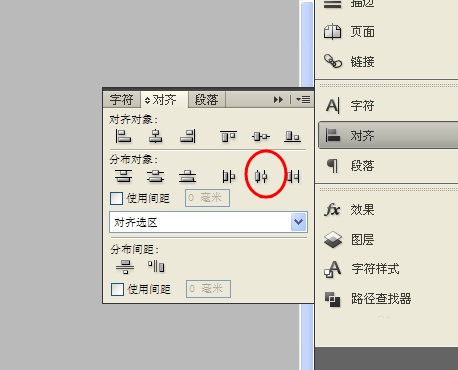Distribute right edges of objects
Screen dimensions: 458x370
[293, 176]
